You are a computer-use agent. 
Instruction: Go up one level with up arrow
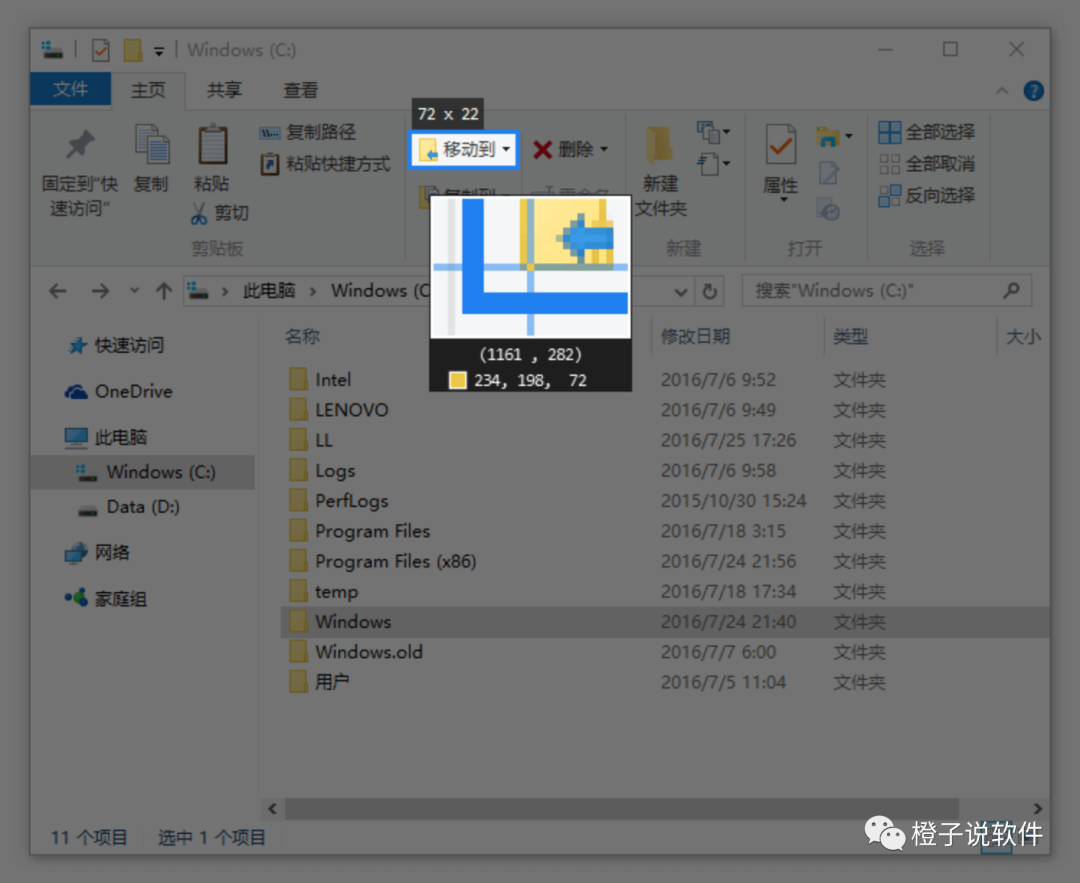163,291
